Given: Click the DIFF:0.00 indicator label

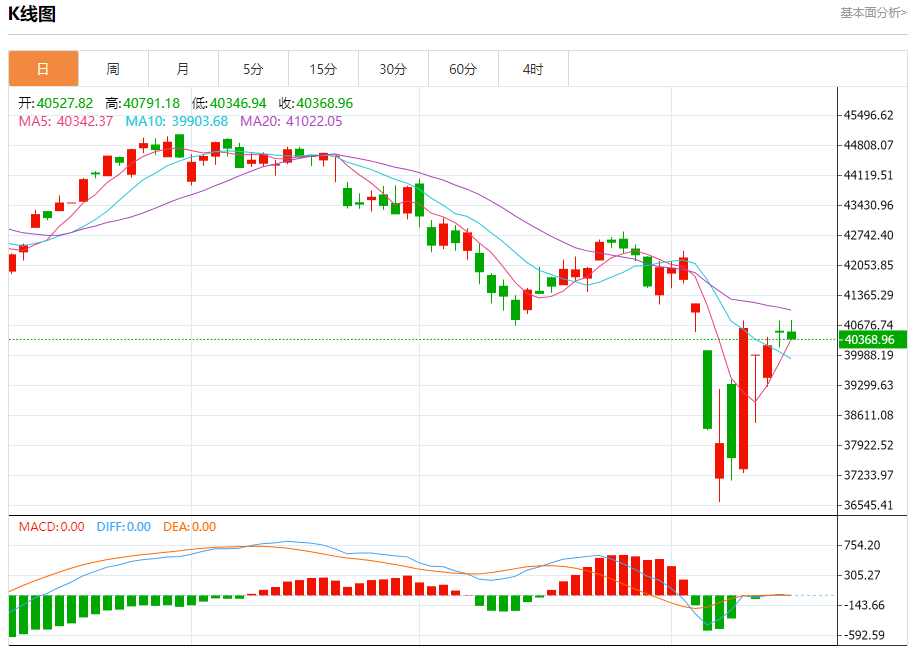Looking at the screenshot, I should pyautogui.click(x=124, y=527).
